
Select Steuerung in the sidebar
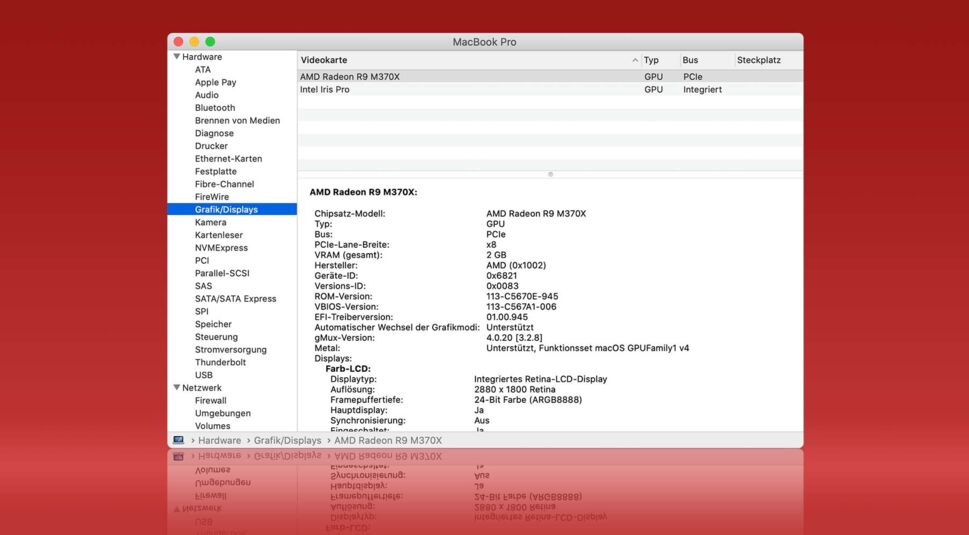pos(216,337)
